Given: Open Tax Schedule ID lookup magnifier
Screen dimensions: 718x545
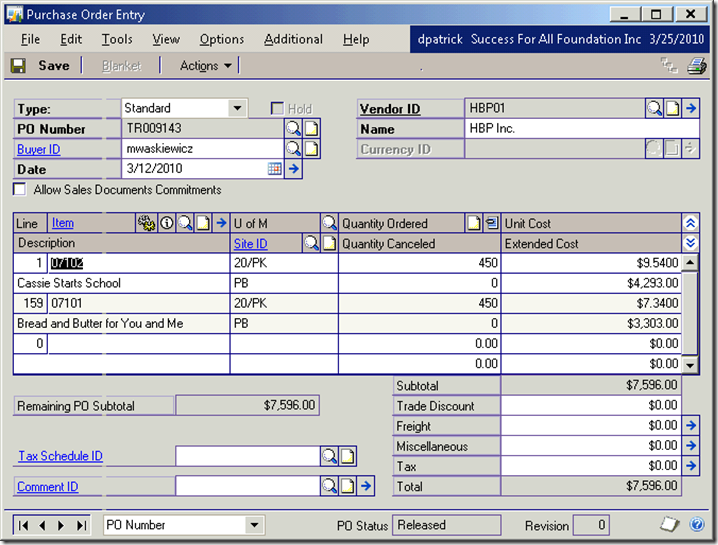Looking at the screenshot, I should pos(329,457).
